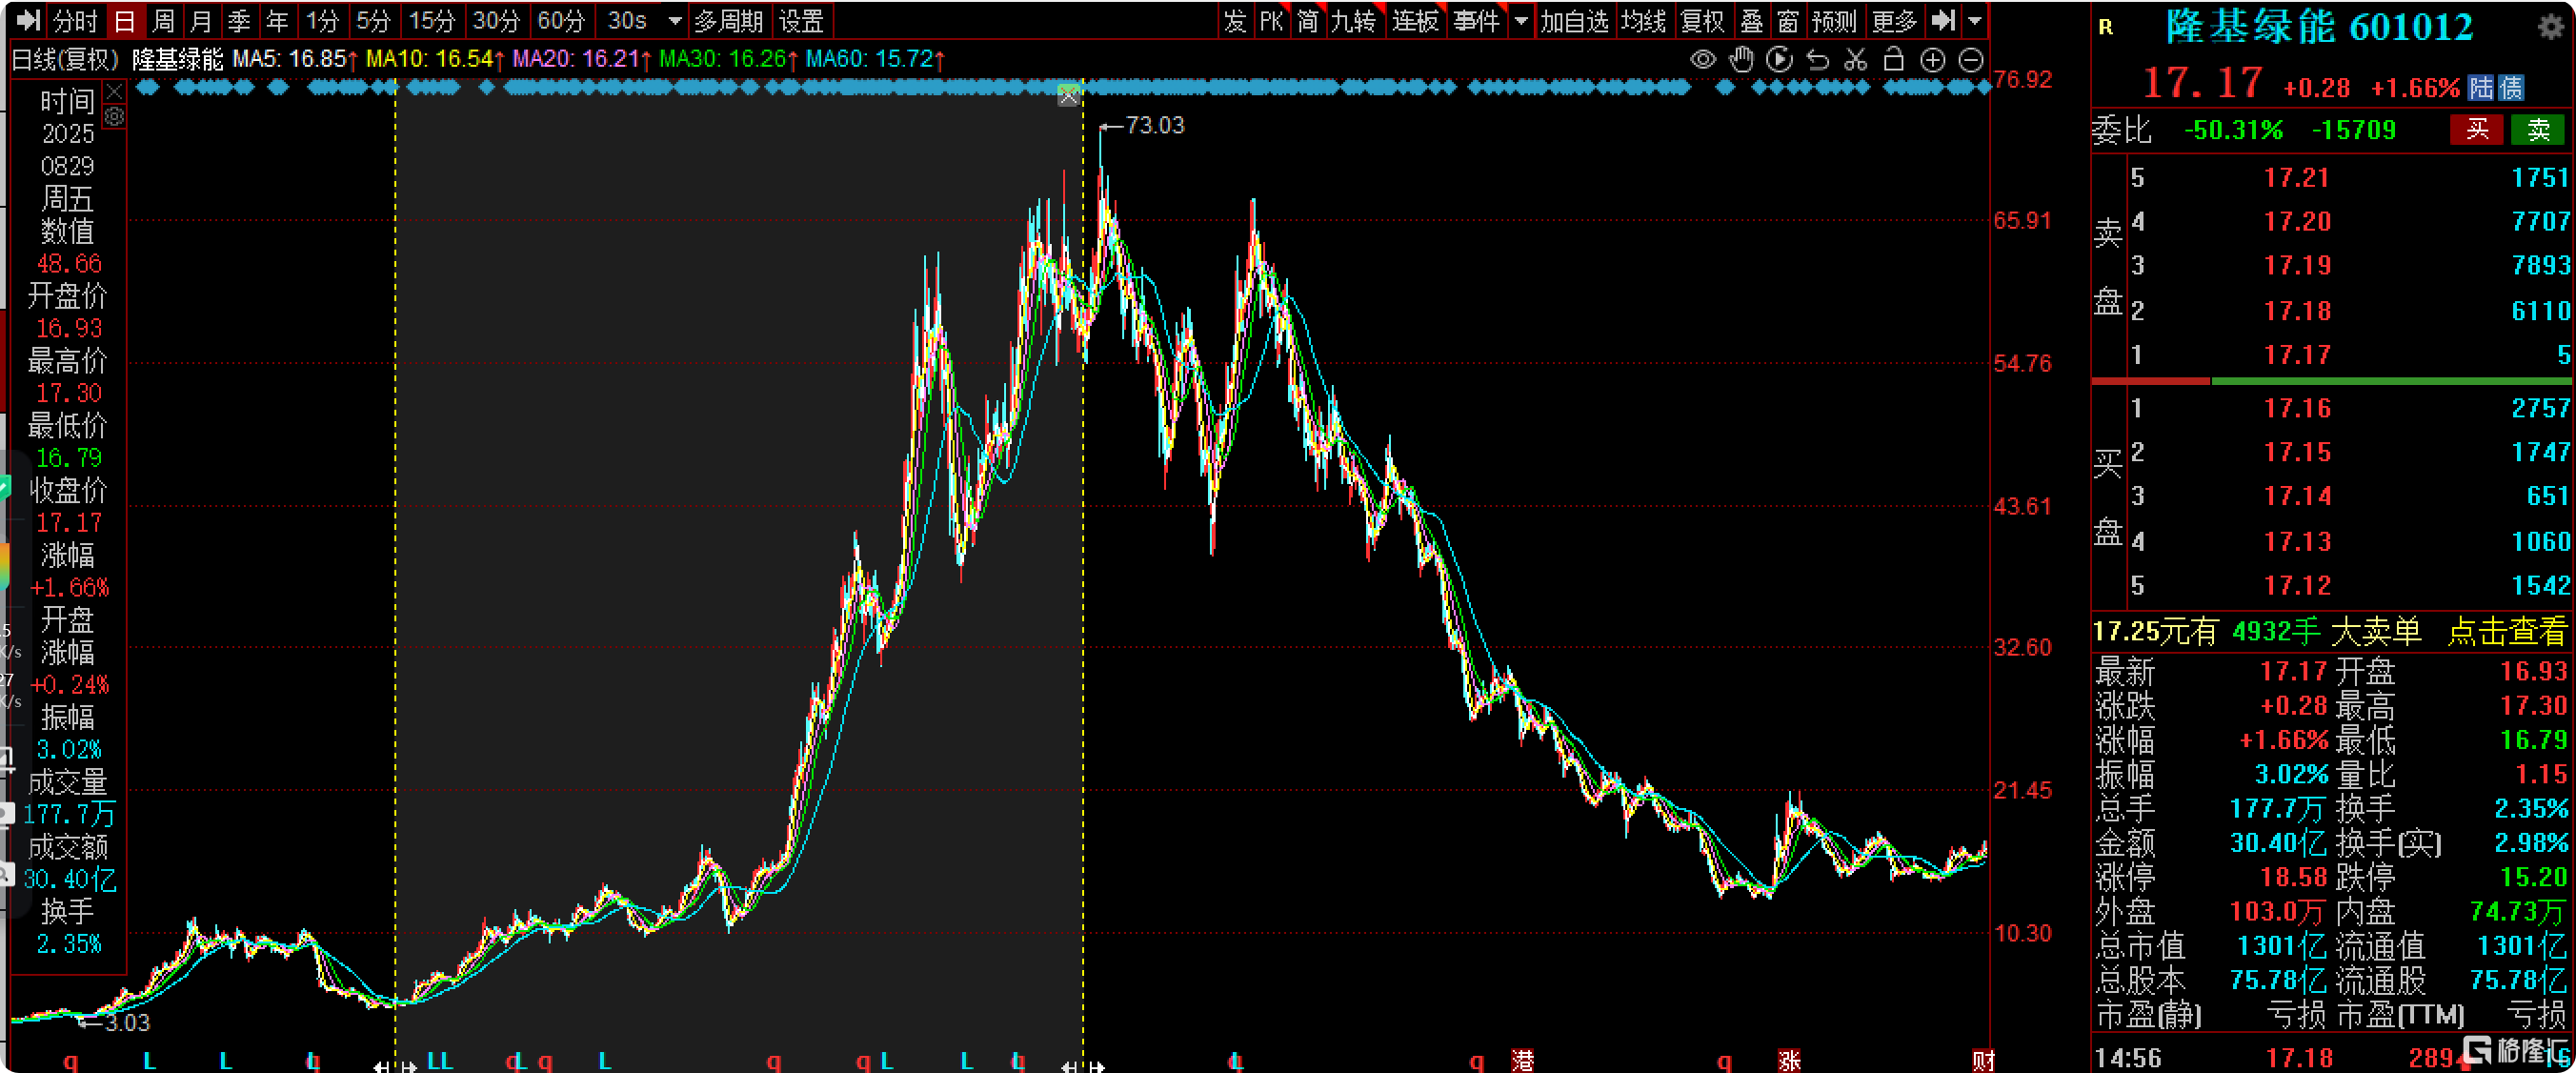Toggle 复权 price adjustment in toolbar
2576x1073 pixels.
pos(1702,21)
